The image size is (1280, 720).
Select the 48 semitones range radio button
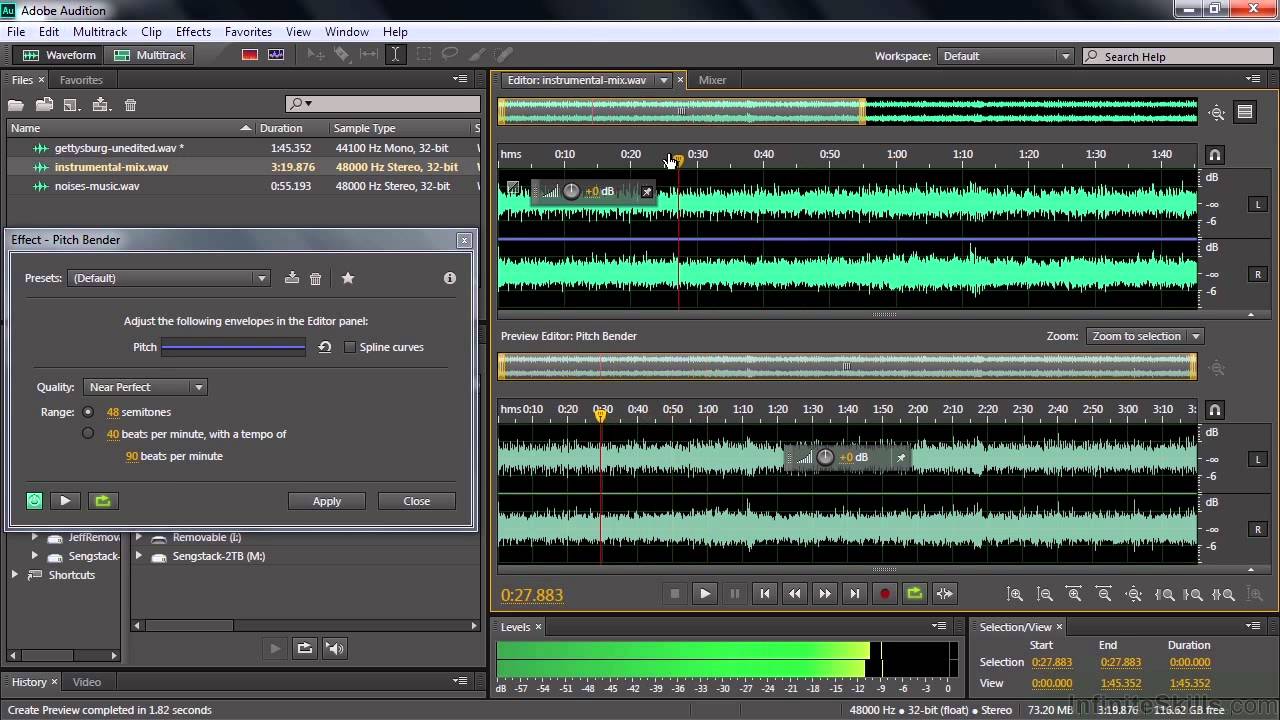[88, 412]
